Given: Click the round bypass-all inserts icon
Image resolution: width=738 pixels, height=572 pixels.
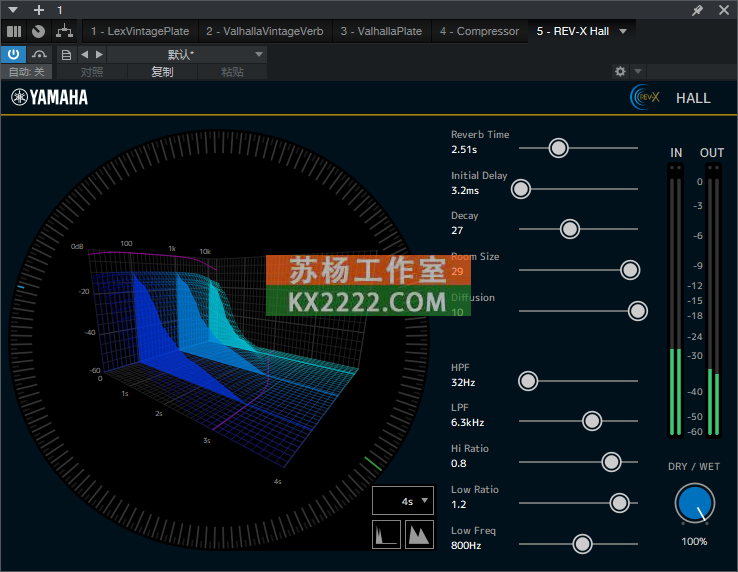Looking at the screenshot, I should pyautogui.click(x=38, y=32).
